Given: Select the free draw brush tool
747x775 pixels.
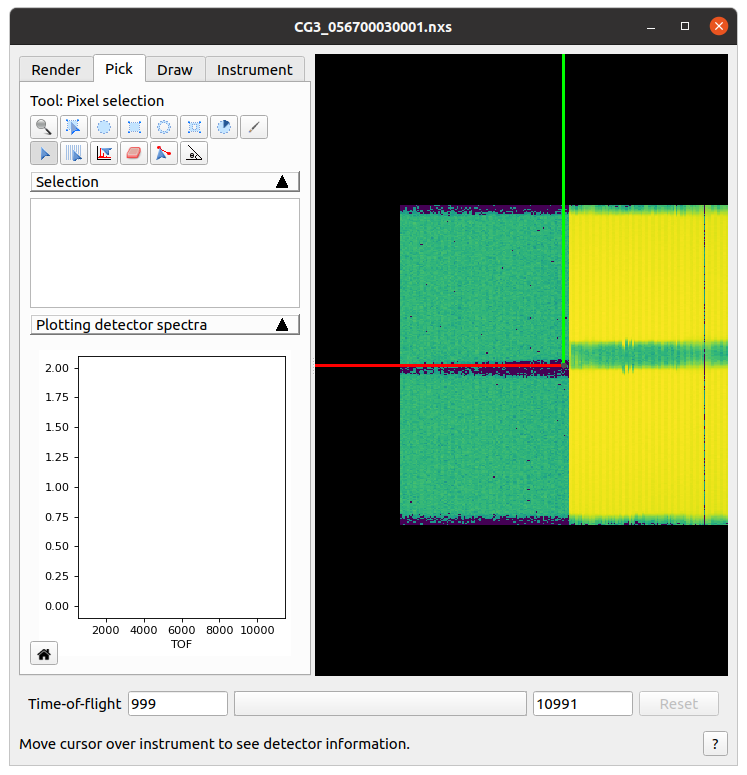Looking at the screenshot, I should coord(254,127).
